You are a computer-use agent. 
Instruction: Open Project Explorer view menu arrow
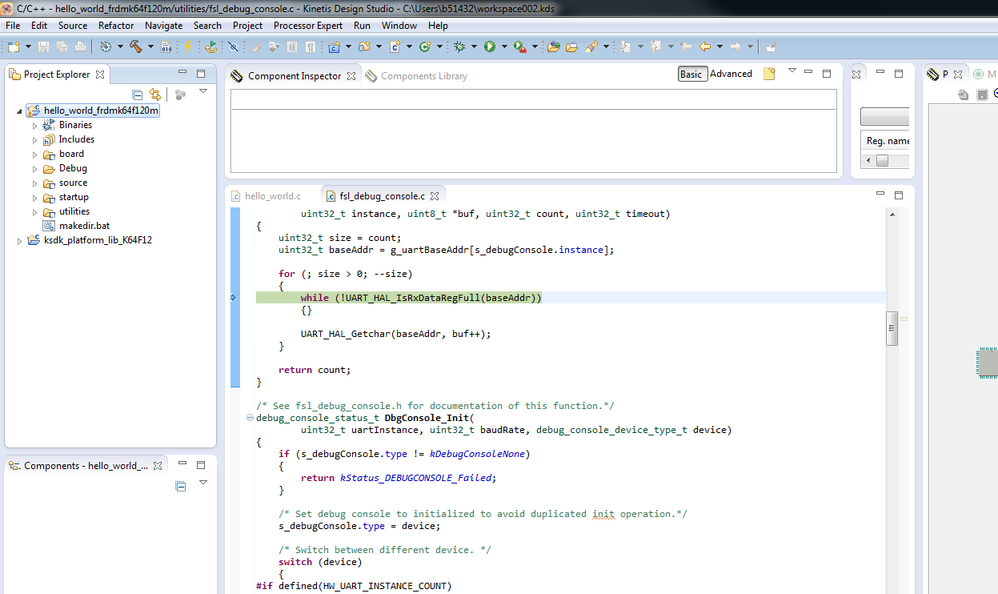pyautogui.click(x=203, y=91)
